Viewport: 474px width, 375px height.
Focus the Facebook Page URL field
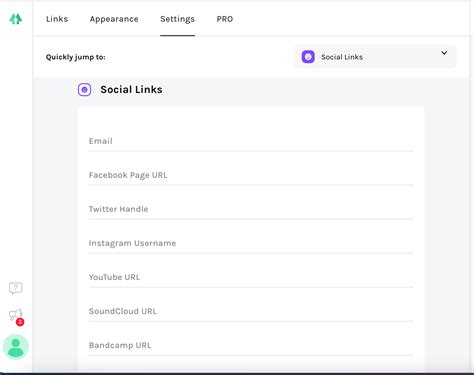pos(251,175)
